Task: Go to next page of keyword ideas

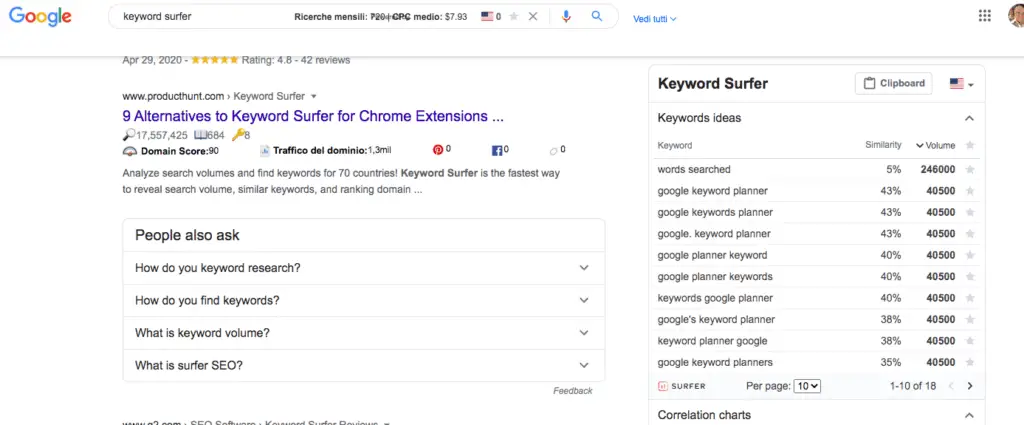Action: (x=970, y=386)
